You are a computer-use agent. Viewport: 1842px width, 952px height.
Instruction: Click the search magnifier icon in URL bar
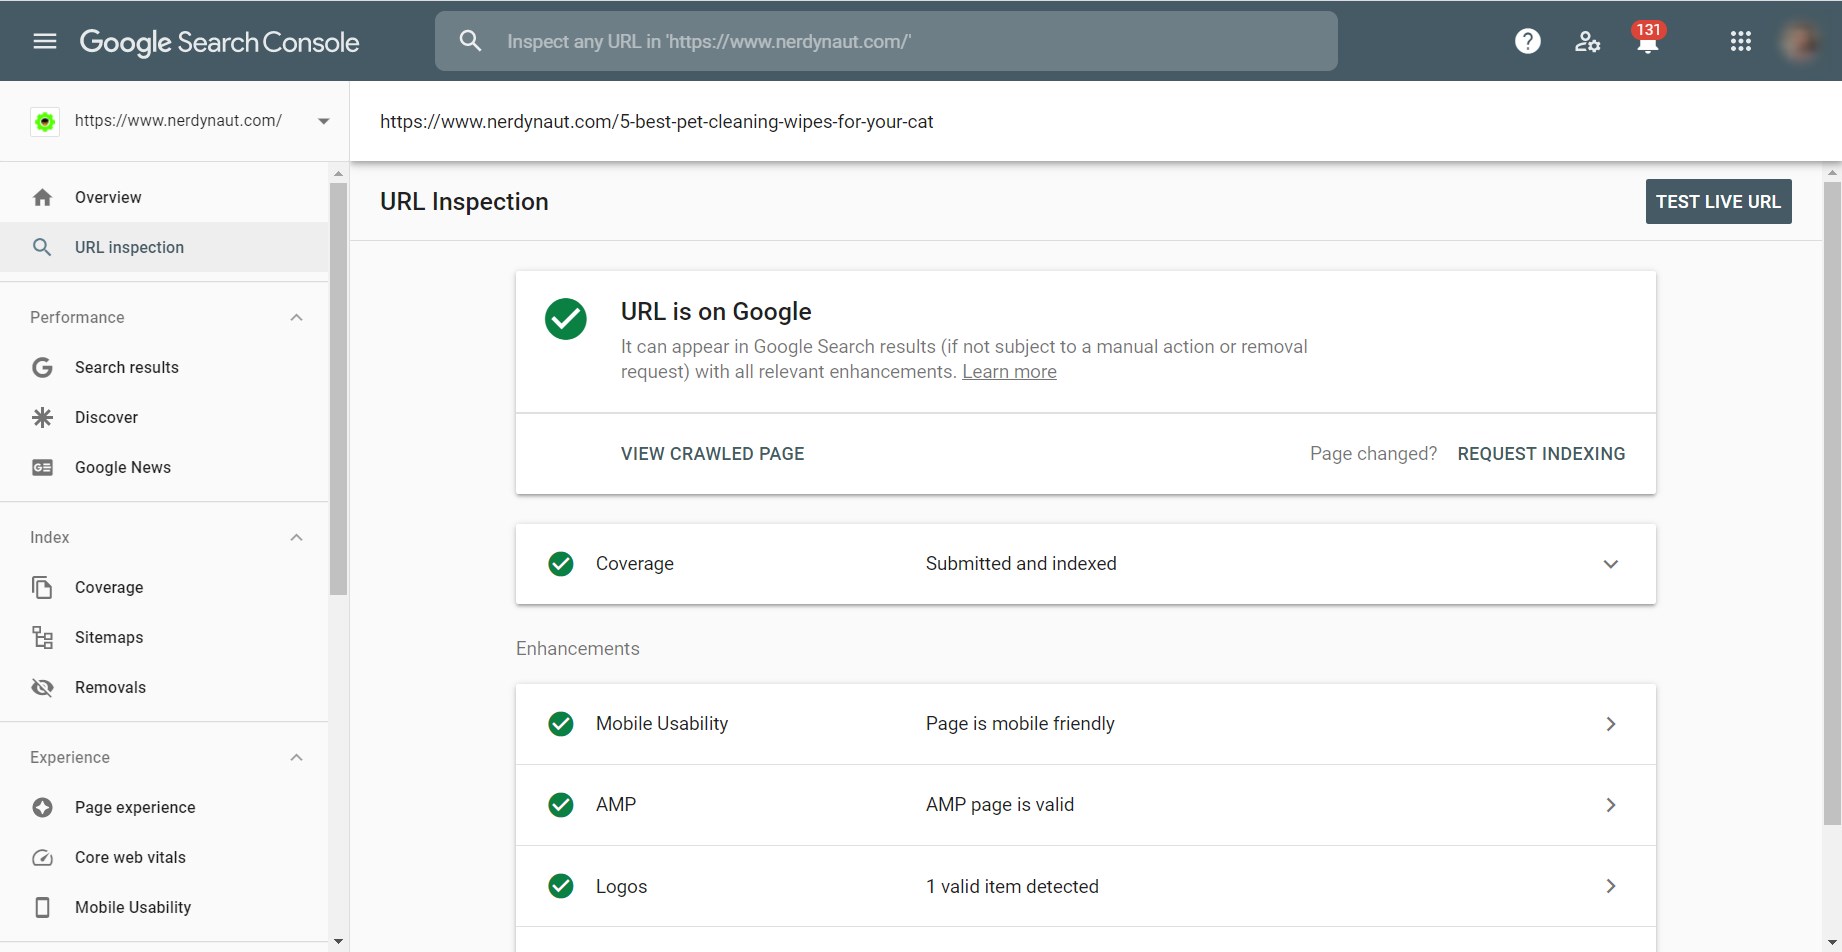point(470,41)
